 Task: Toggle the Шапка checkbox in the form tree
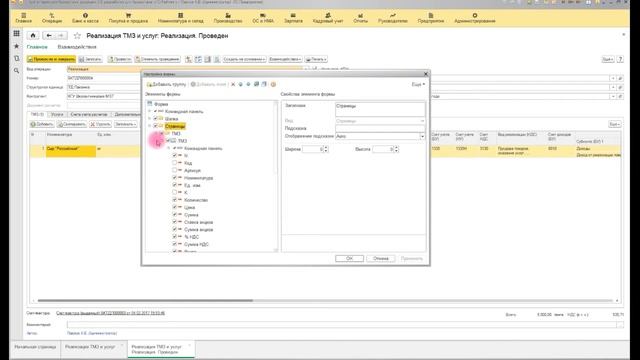[155, 118]
